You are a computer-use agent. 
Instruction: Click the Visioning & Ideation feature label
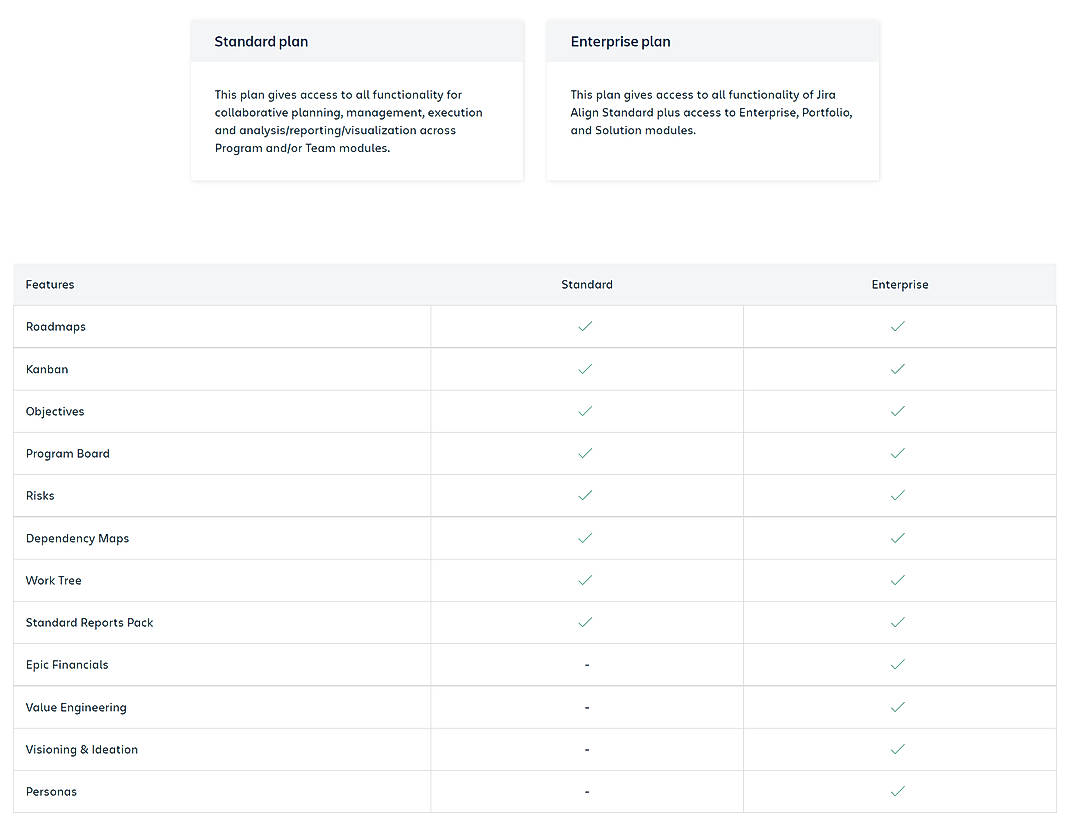pyautogui.click(x=81, y=749)
